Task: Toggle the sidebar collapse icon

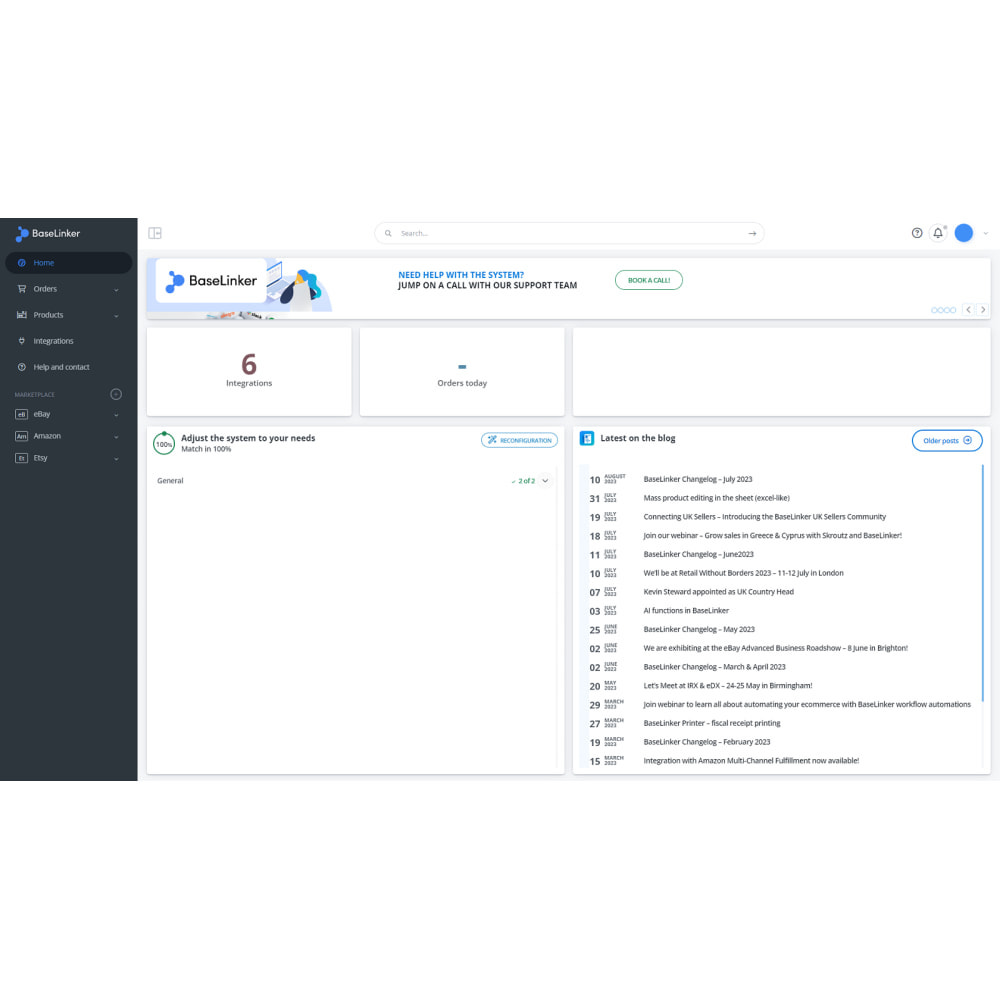Action: click(155, 233)
